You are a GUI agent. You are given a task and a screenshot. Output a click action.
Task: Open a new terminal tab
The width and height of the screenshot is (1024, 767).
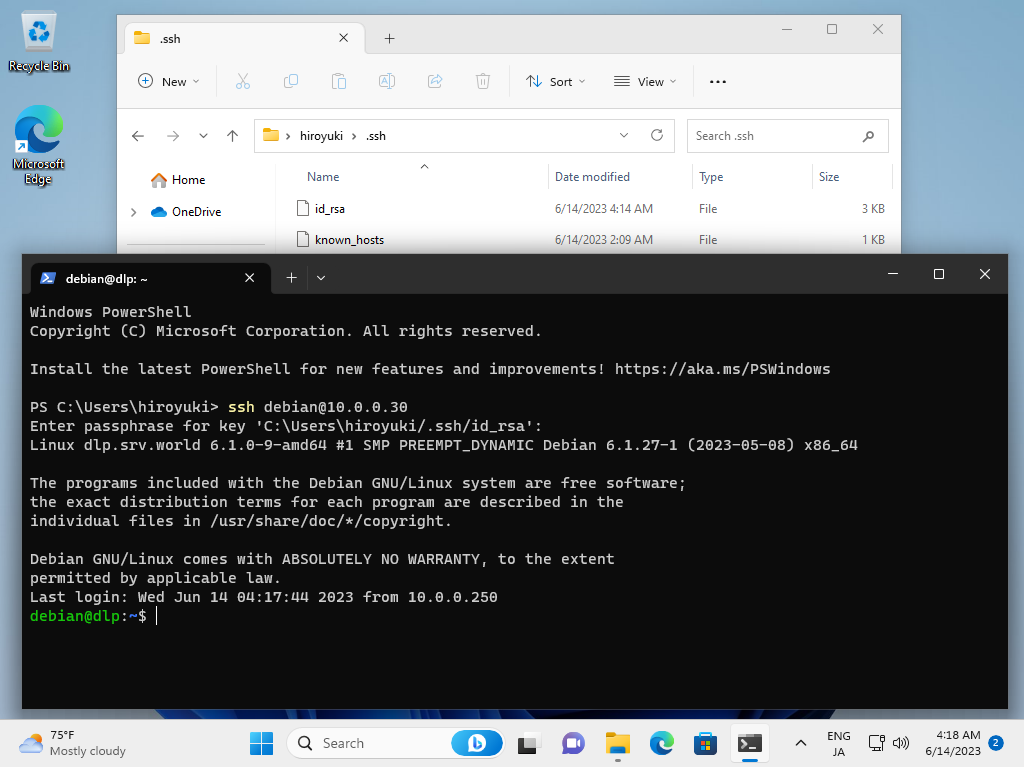(291, 278)
